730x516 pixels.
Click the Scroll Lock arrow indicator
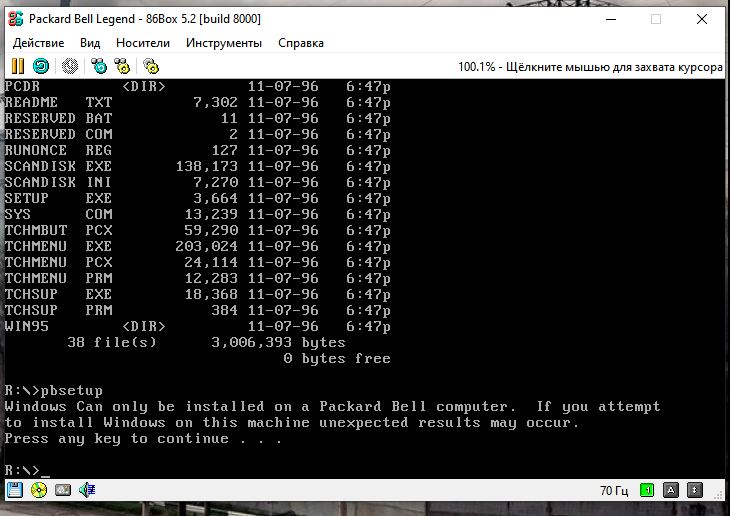point(695,490)
